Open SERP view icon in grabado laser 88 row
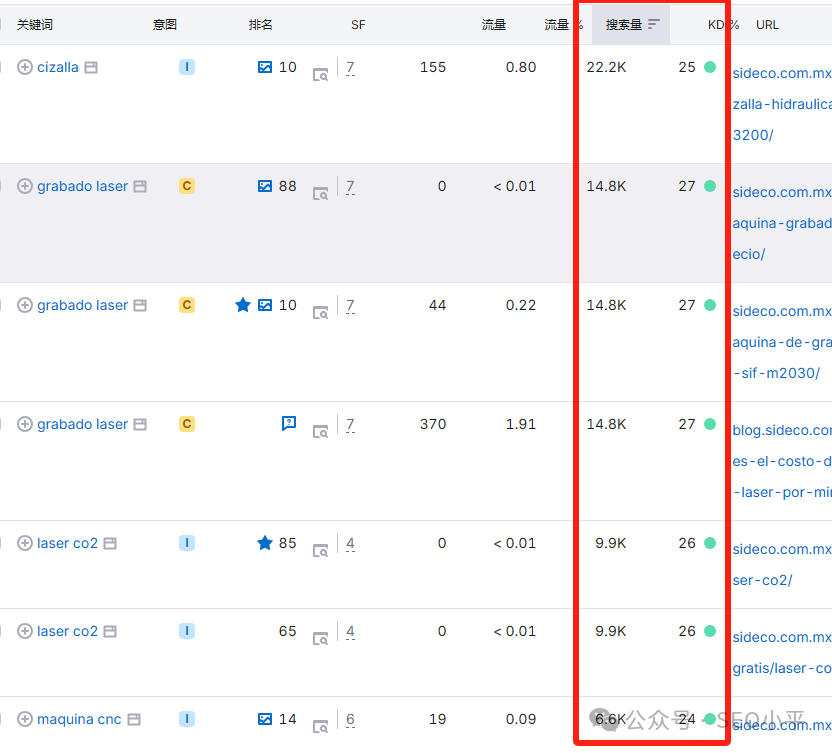 click(x=320, y=194)
